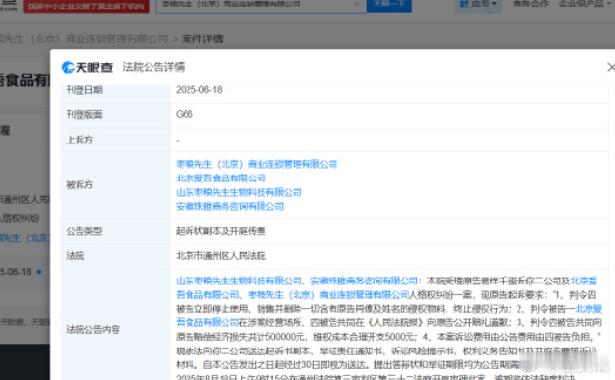Click the 法院公告详情 dialog title
The height and width of the screenshot is (380, 615).
tap(153, 67)
